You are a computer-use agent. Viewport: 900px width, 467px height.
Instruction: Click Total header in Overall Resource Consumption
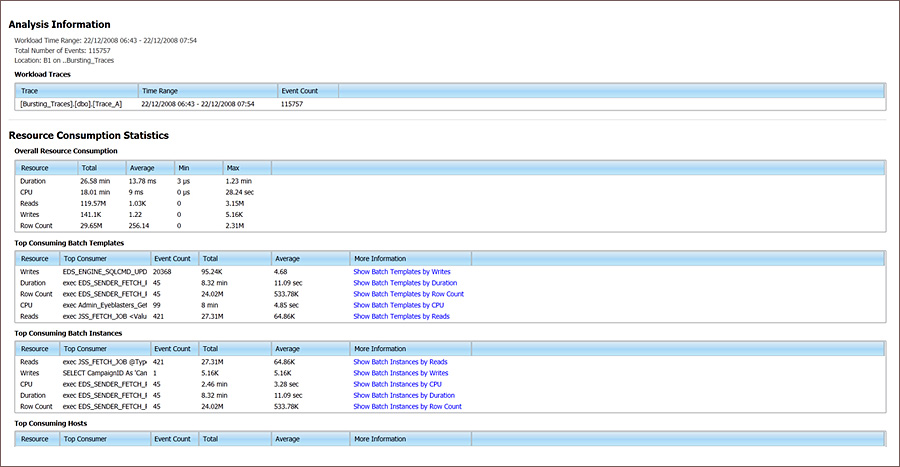tap(102, 168)
